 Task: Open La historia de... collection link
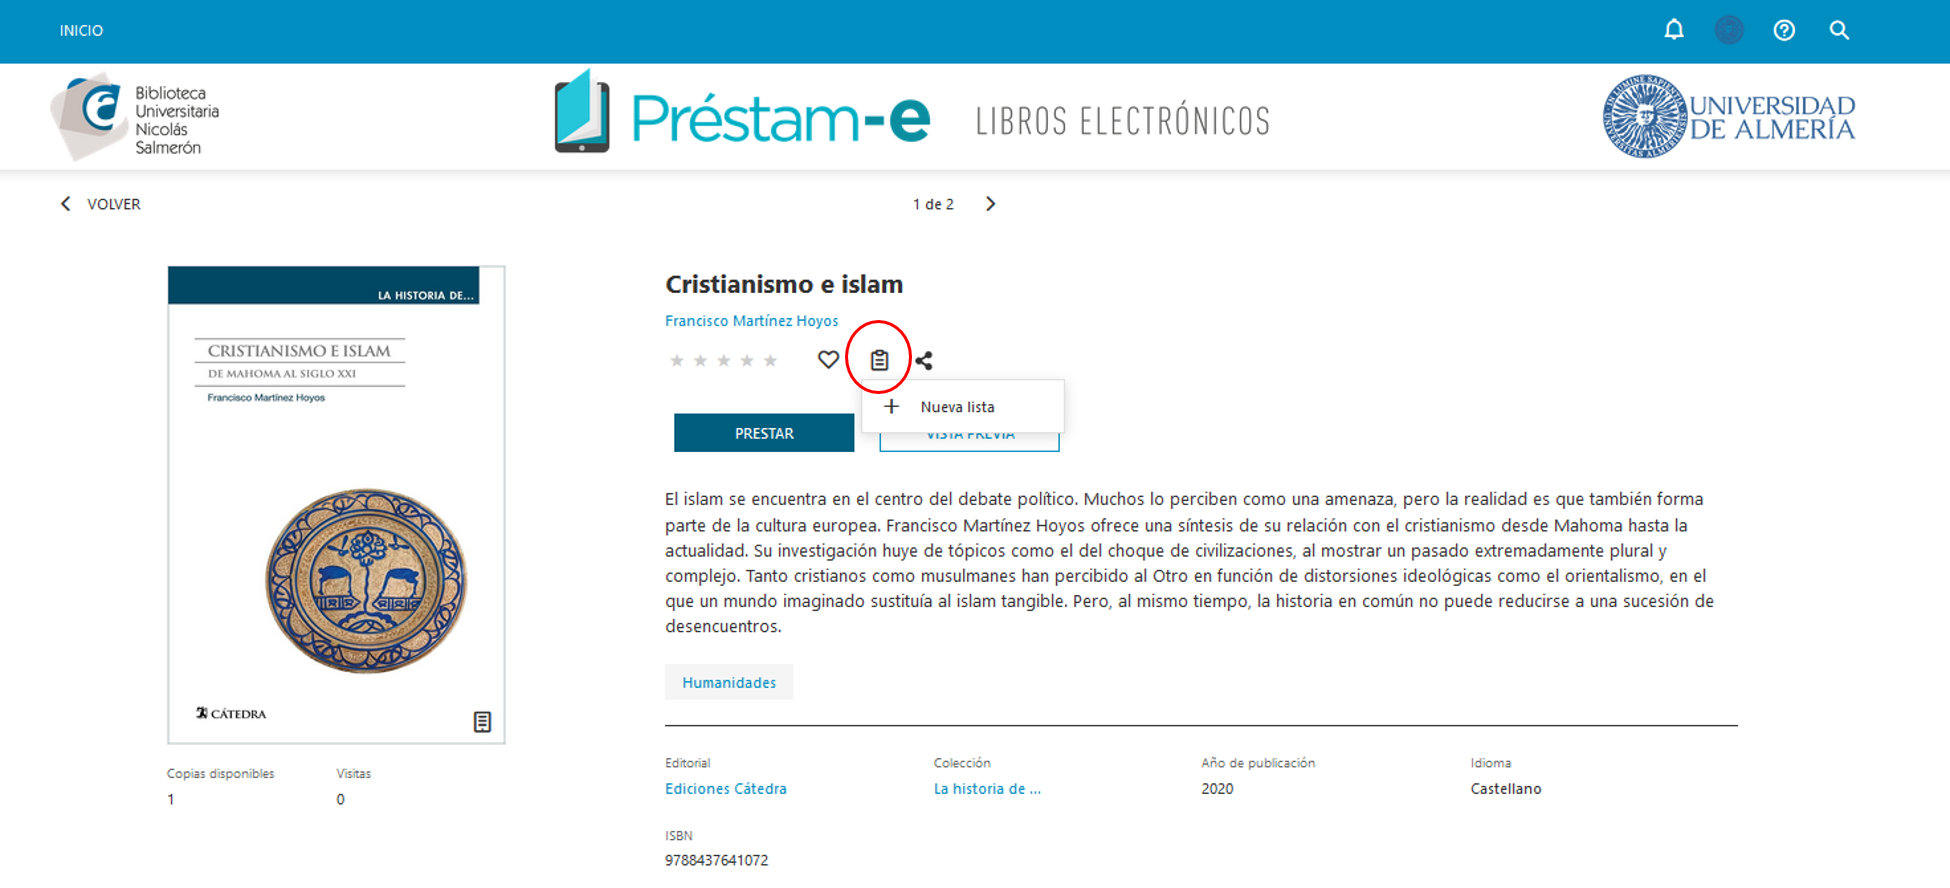[987, 789]
